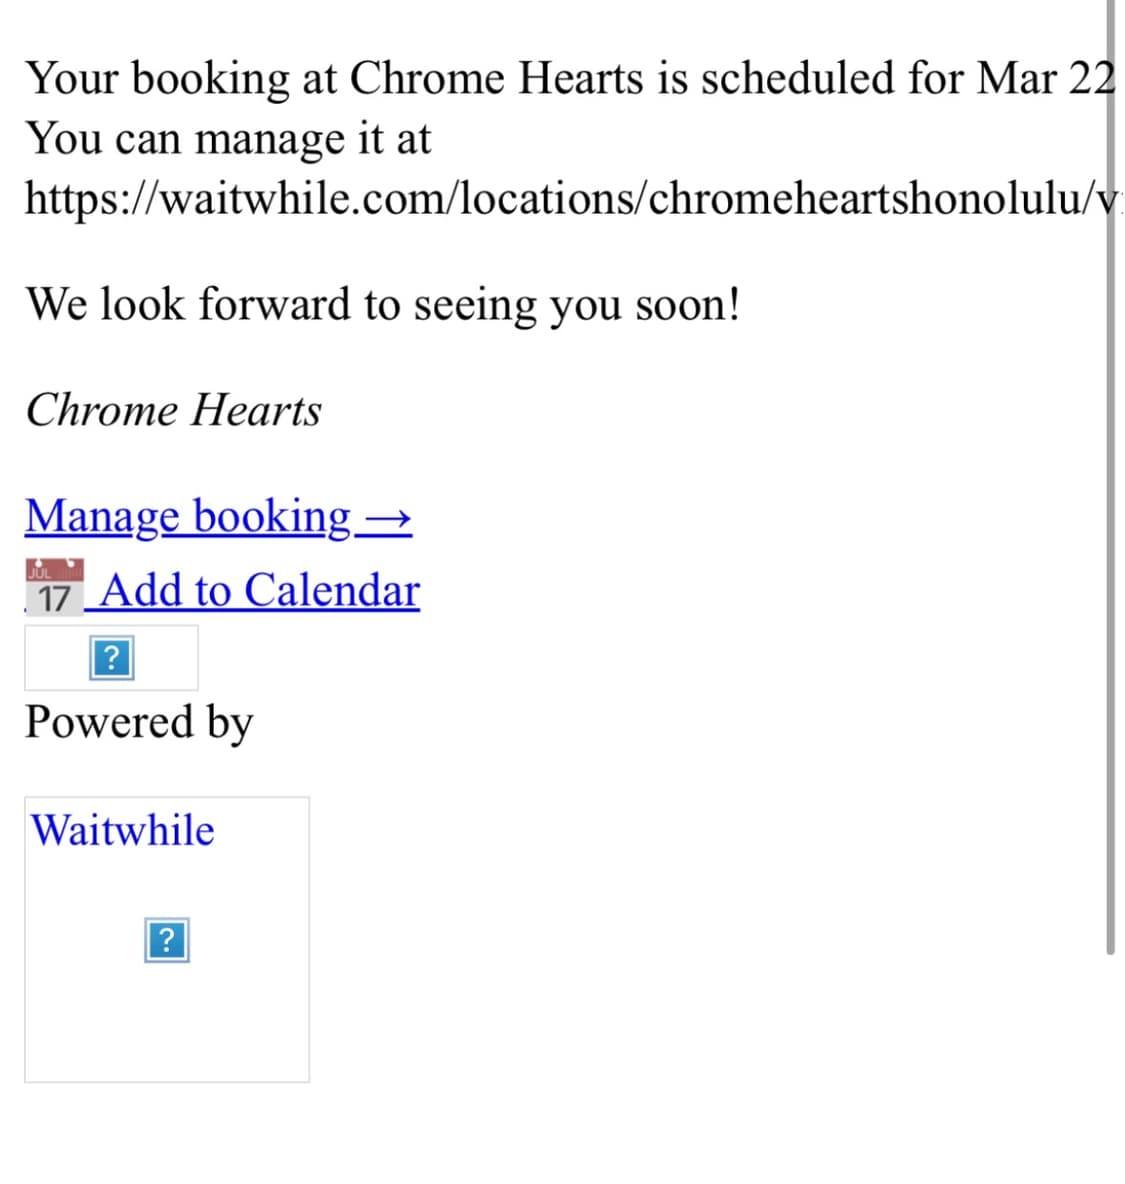Image resolution: width=1125 pixels, height=1184 pixels.
Task: Click the Mar 22 date text
Action: (1045, 78)
